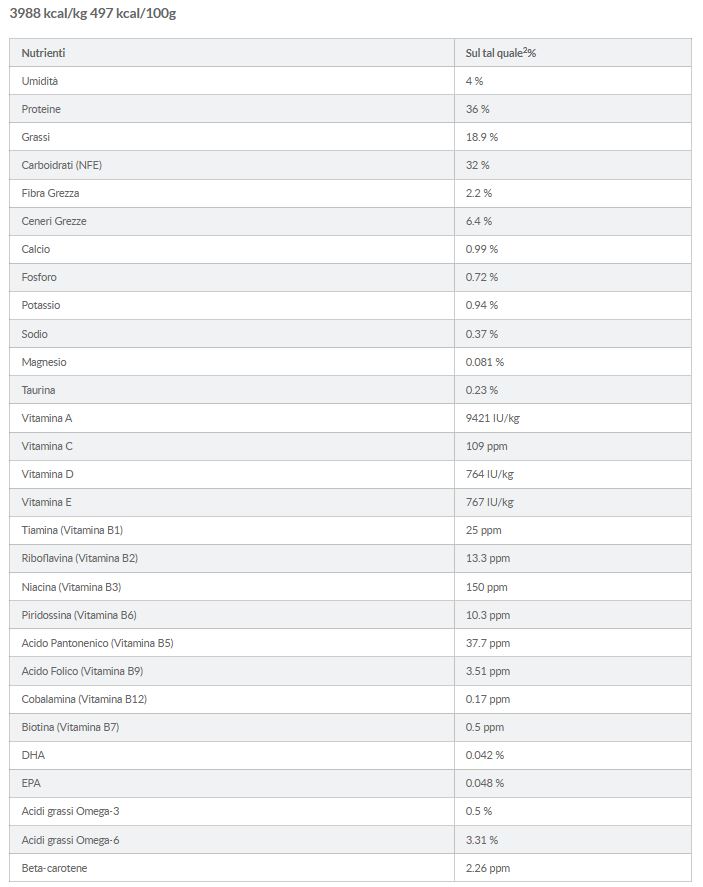This screenshot has height=887, width=703.
Task: Select the Riboflavina (Vitamina B2) label
Action: click(80, 558)
